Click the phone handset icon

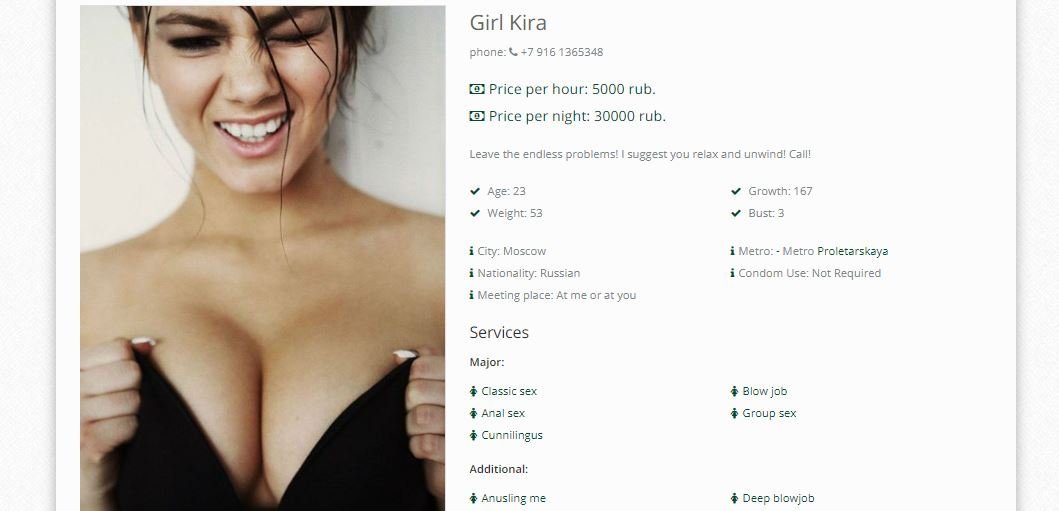click(x=513, y=52)
